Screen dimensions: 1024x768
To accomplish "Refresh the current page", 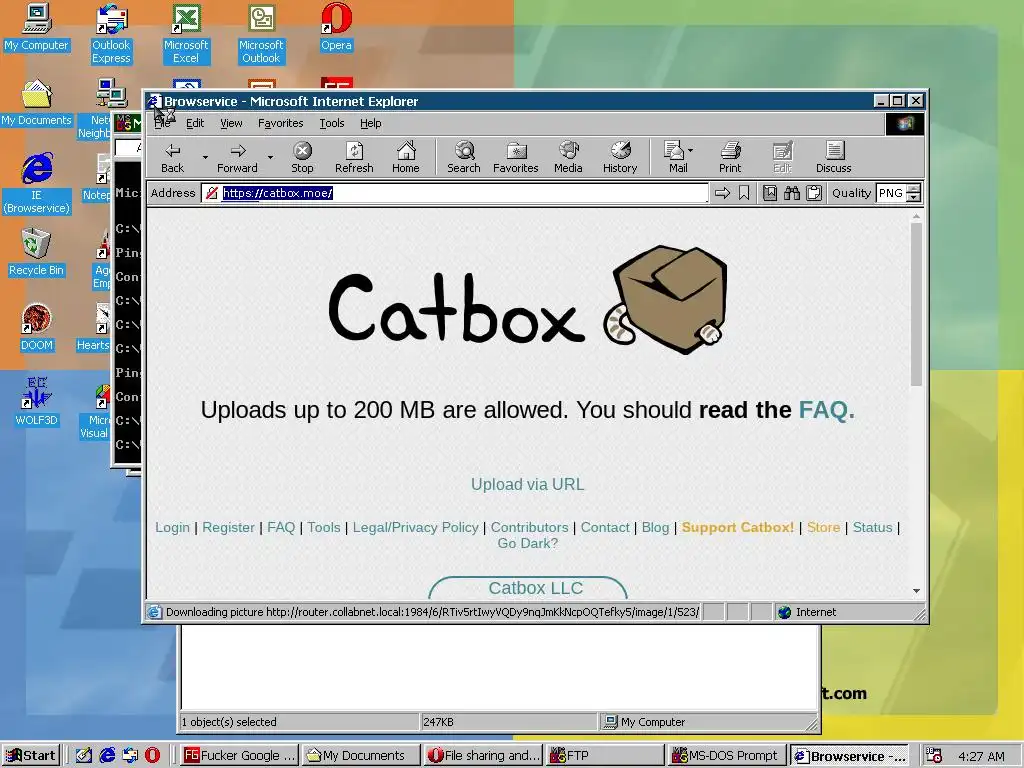I will point(354,158).
